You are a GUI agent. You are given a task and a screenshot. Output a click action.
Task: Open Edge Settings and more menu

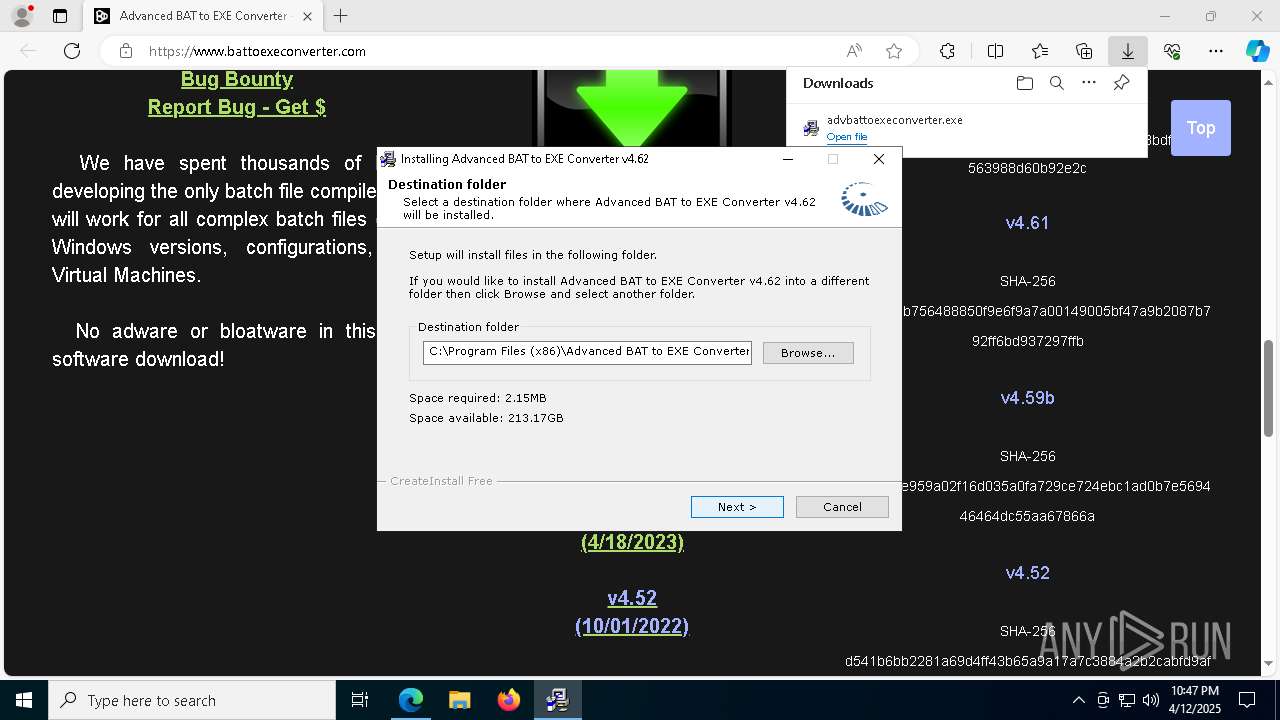pyautogui.click(x=1216, y=51)
